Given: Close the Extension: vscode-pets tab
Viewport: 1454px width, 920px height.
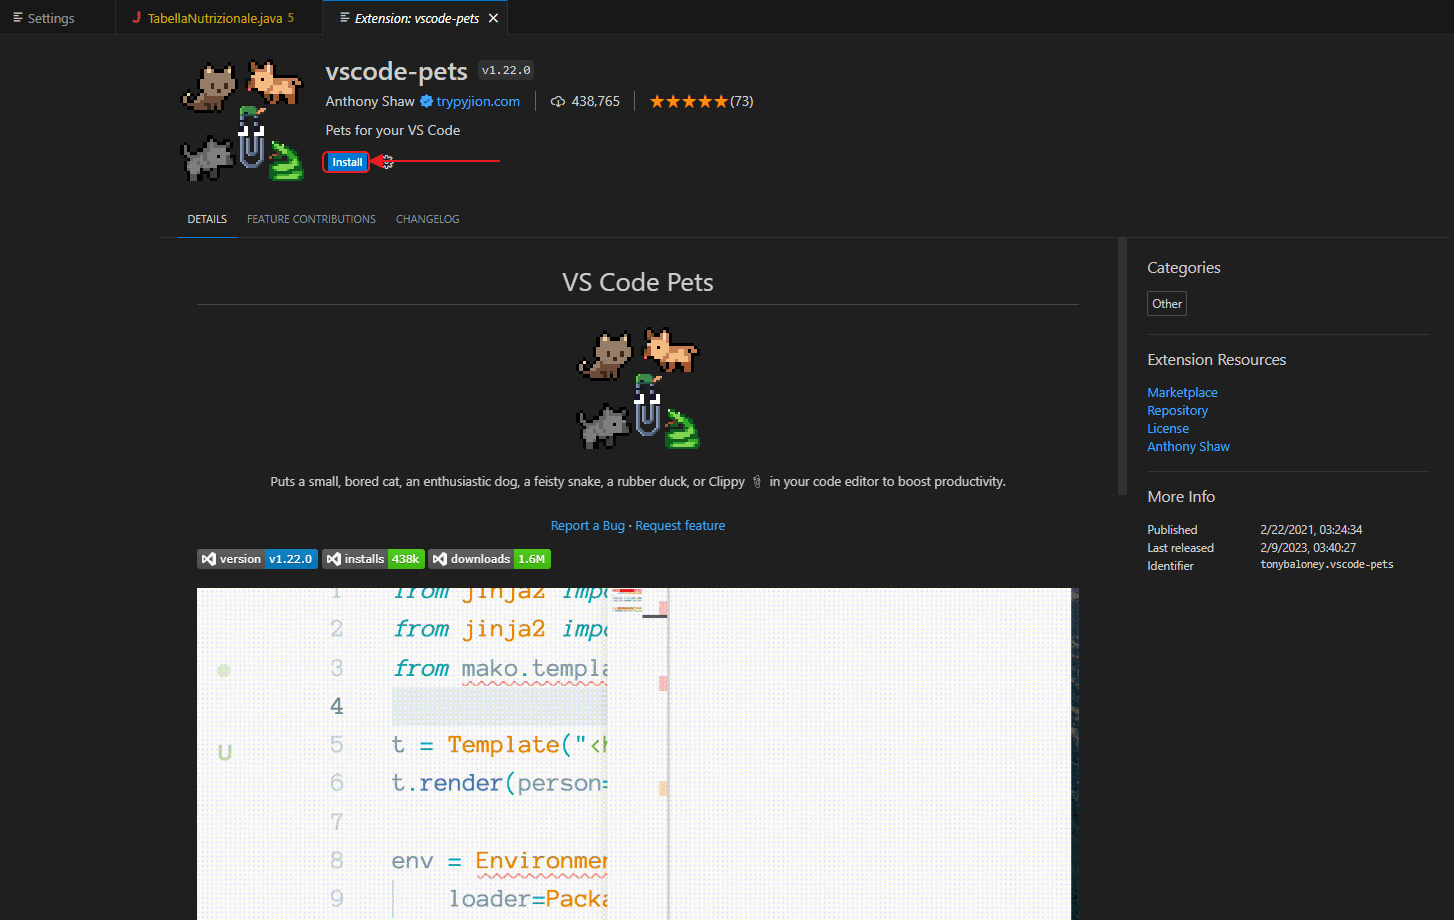Looking at the screenshot, I should tap(493, 18).
